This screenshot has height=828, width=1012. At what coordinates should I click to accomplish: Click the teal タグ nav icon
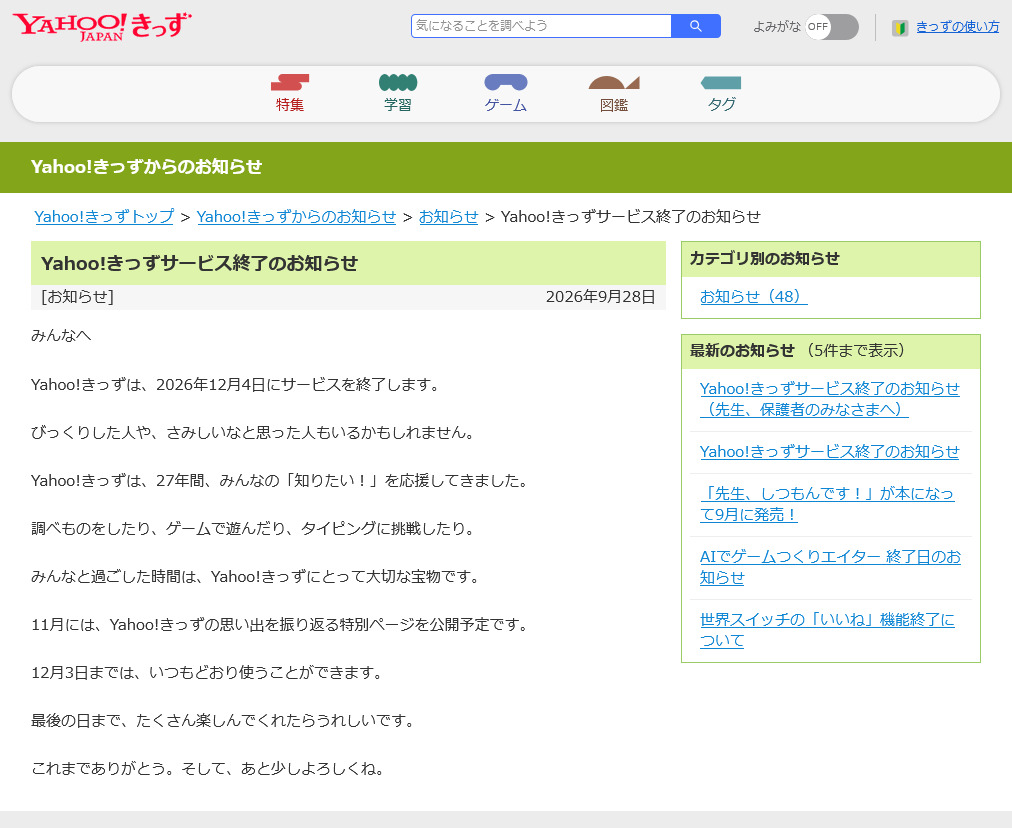coord(721,83)
